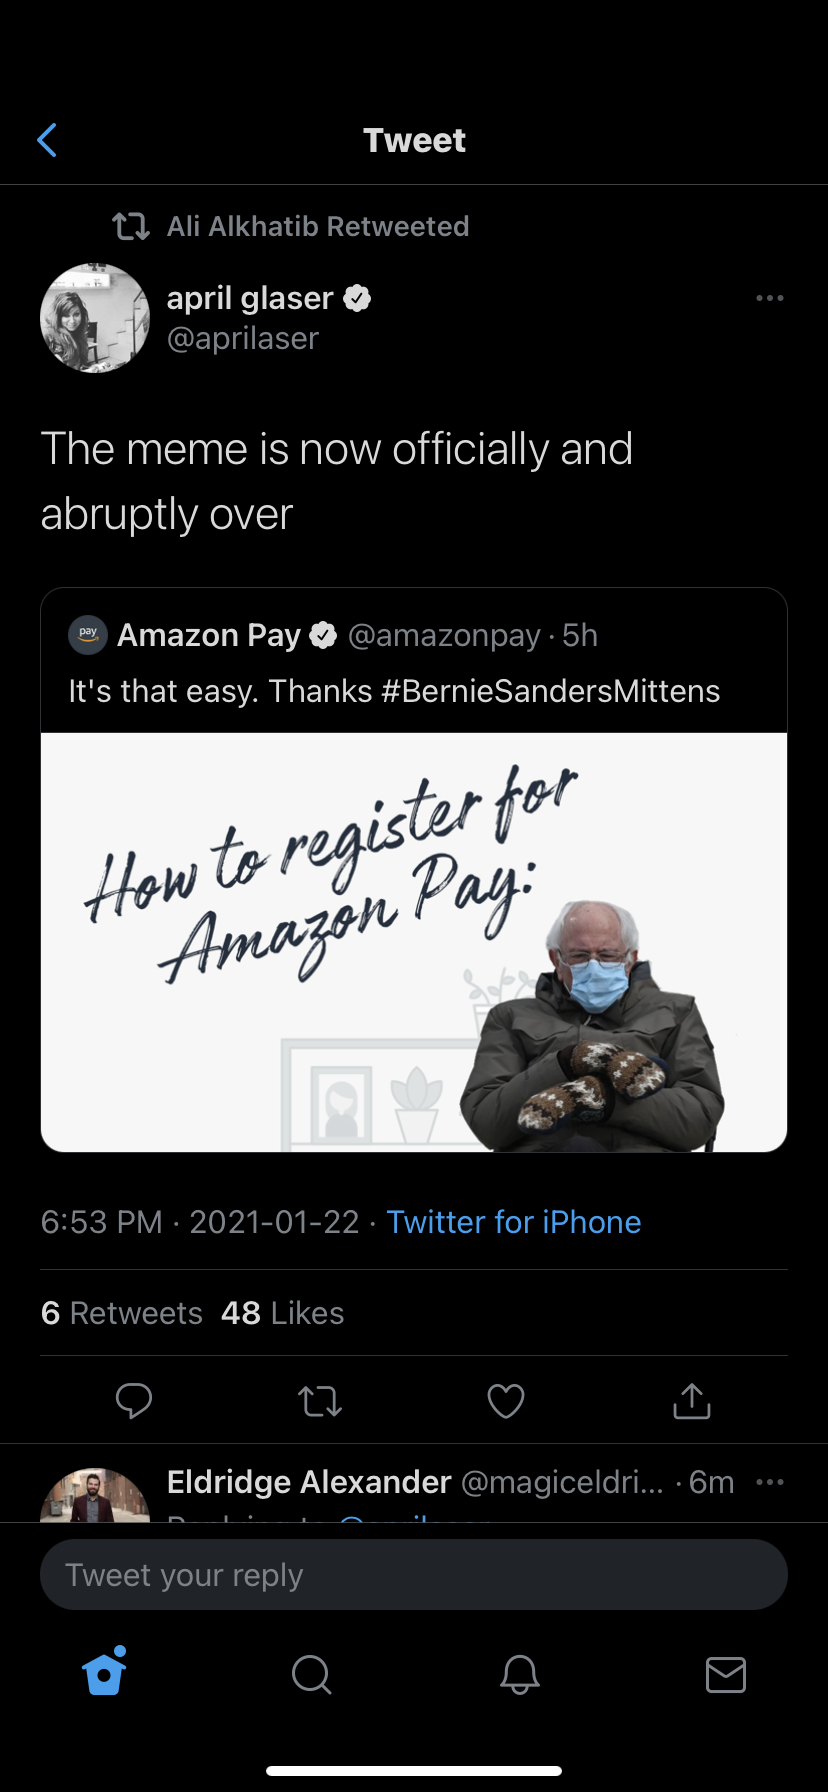This screenshot has height=1792, width=828.
Task: View the 48 Likes list
Action: 282,1313
